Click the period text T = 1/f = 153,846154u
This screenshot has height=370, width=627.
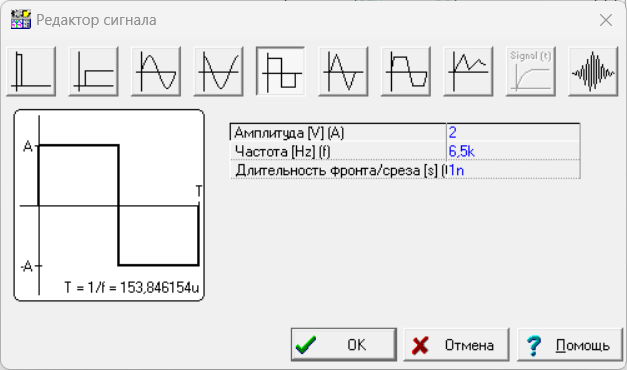[132, 287]
